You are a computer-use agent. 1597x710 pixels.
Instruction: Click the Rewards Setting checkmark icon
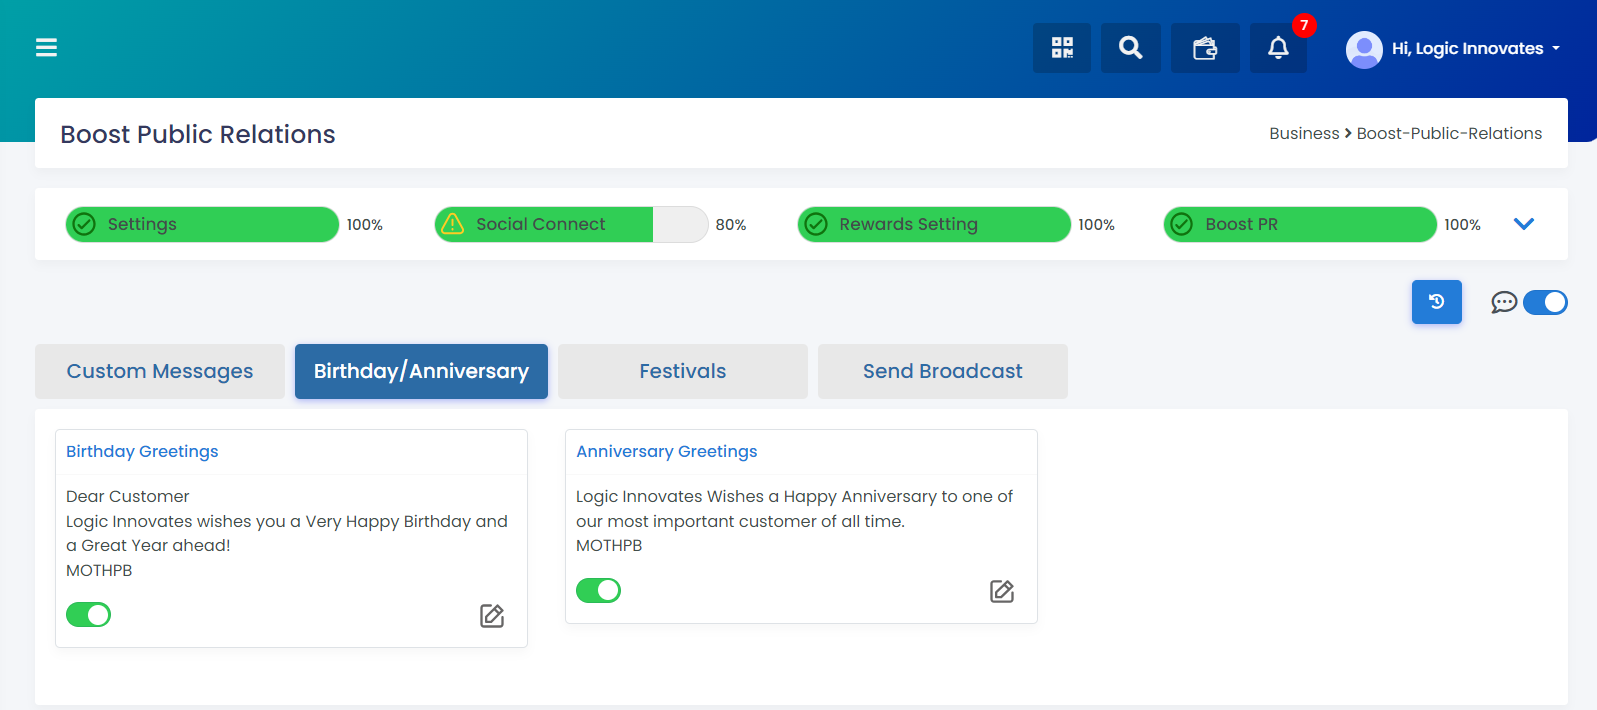coord(816,224)
